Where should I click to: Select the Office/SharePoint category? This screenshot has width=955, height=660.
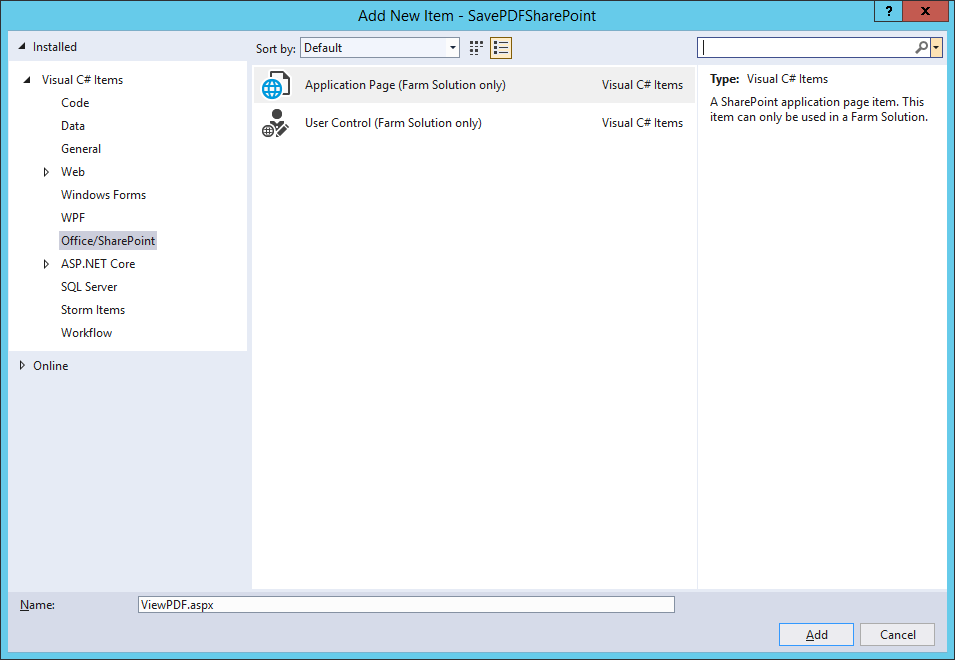[108, 240]
